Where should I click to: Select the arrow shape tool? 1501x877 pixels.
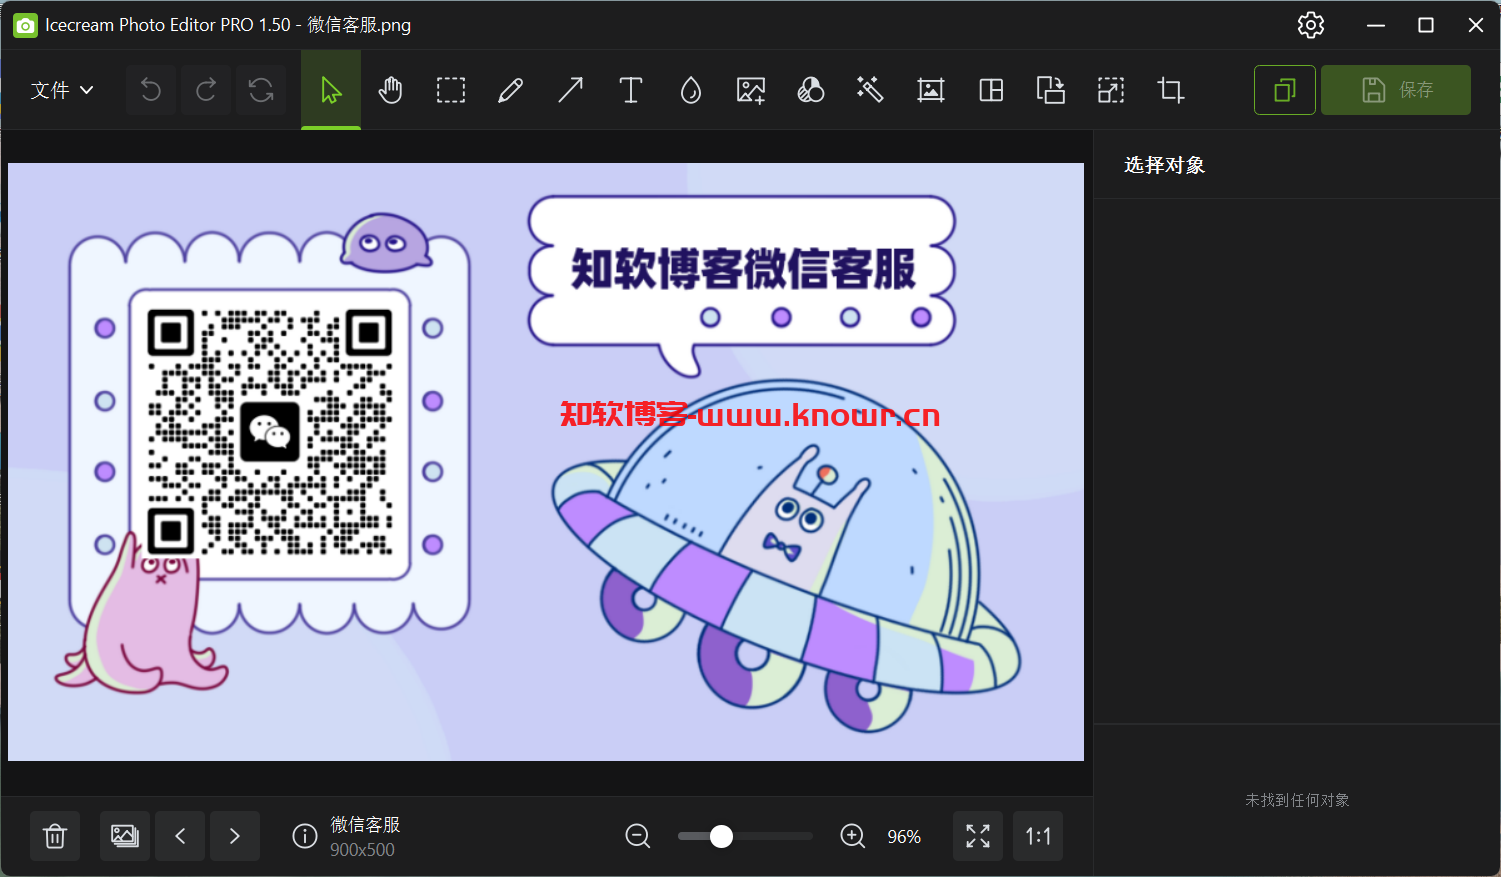point(570,90)
